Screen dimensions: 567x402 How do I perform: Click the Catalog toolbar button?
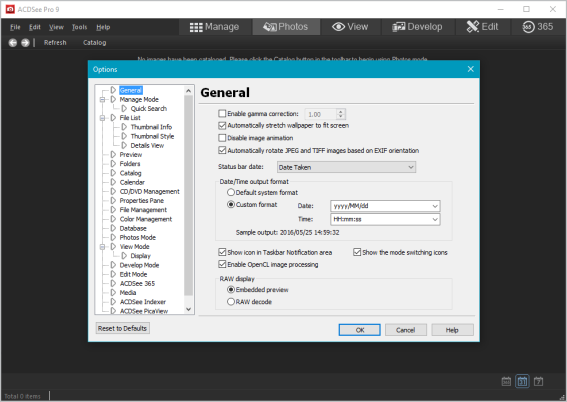tap(94, 43)
